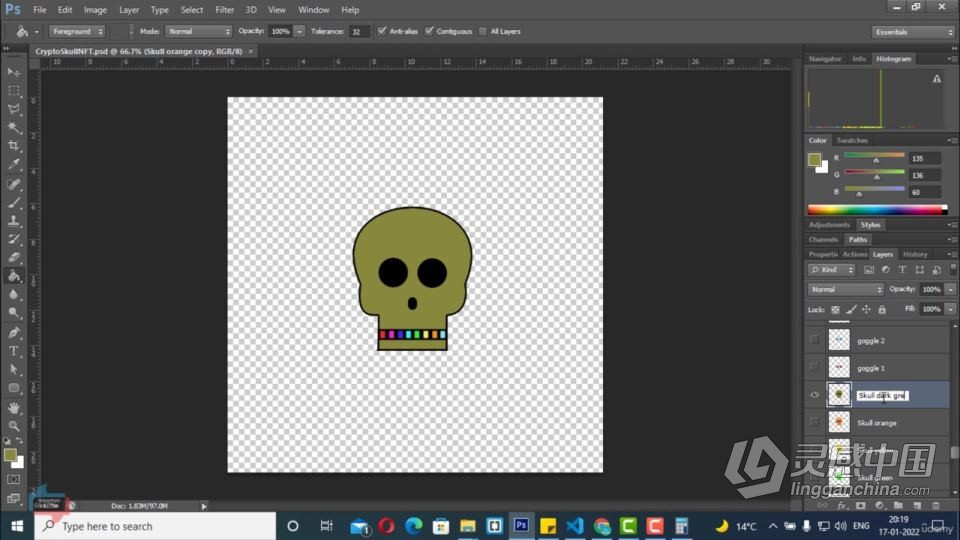Open Visual Studio Code from taskbar
The width and height of the screenshot is (960, 540).
point(575,526)
